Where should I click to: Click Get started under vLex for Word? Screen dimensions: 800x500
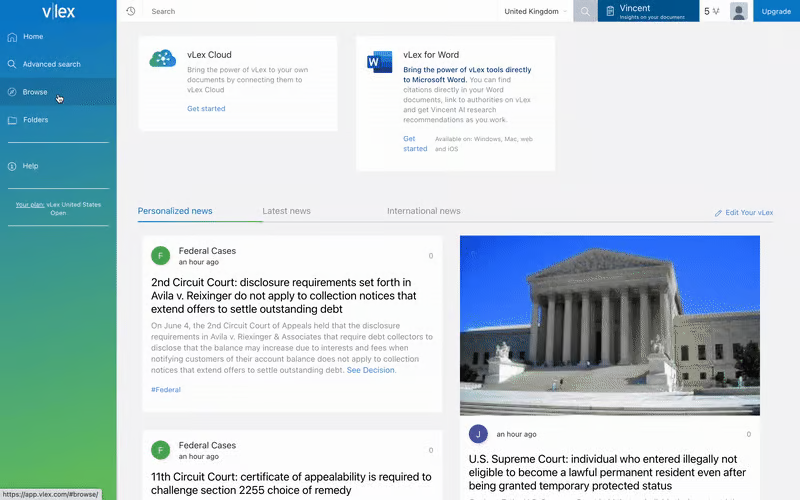click(x=415, y=144)
